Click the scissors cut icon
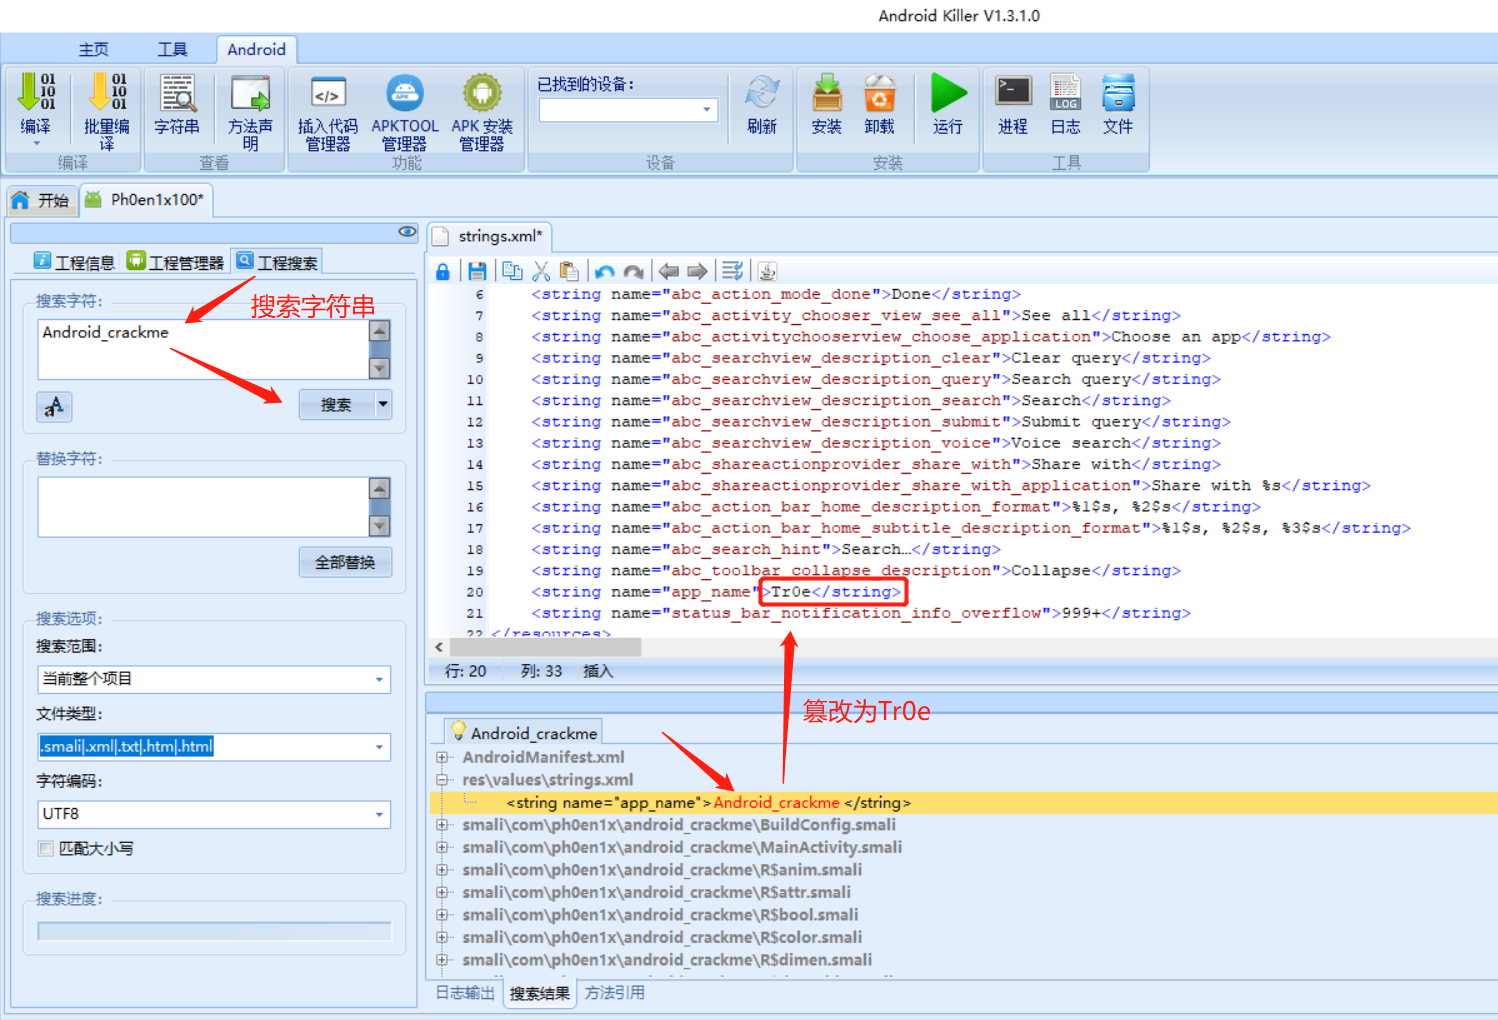The image size is (1498, 1020). 541,271
